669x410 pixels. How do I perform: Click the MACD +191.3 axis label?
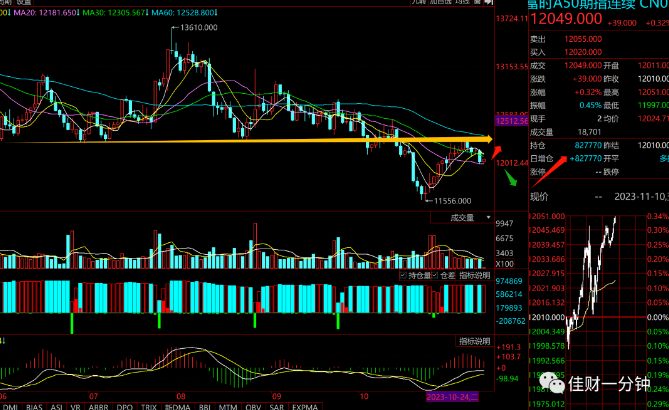click(509, 347)
